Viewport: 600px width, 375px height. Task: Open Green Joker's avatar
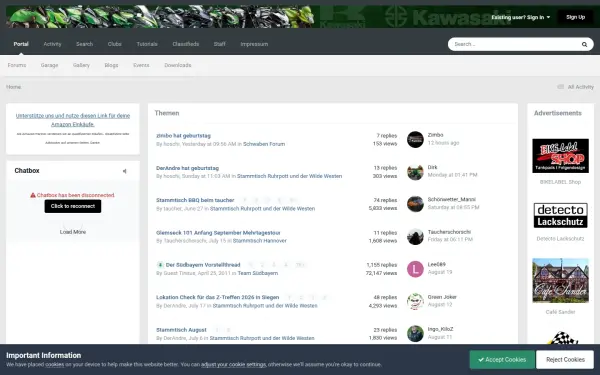[415, 301]
